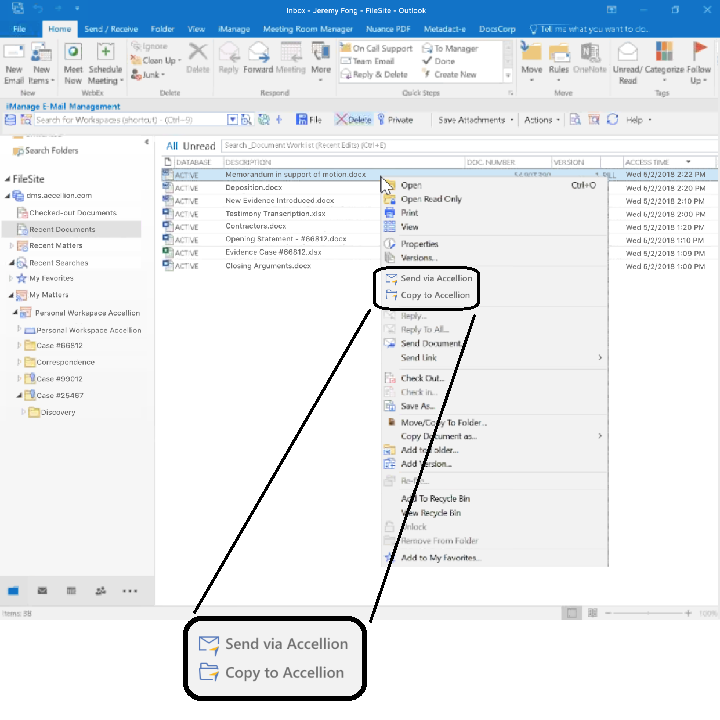Screen dimensions: 720x720
Task: Choose Copy to Accellion in context menu
Action: coord(435,295)
